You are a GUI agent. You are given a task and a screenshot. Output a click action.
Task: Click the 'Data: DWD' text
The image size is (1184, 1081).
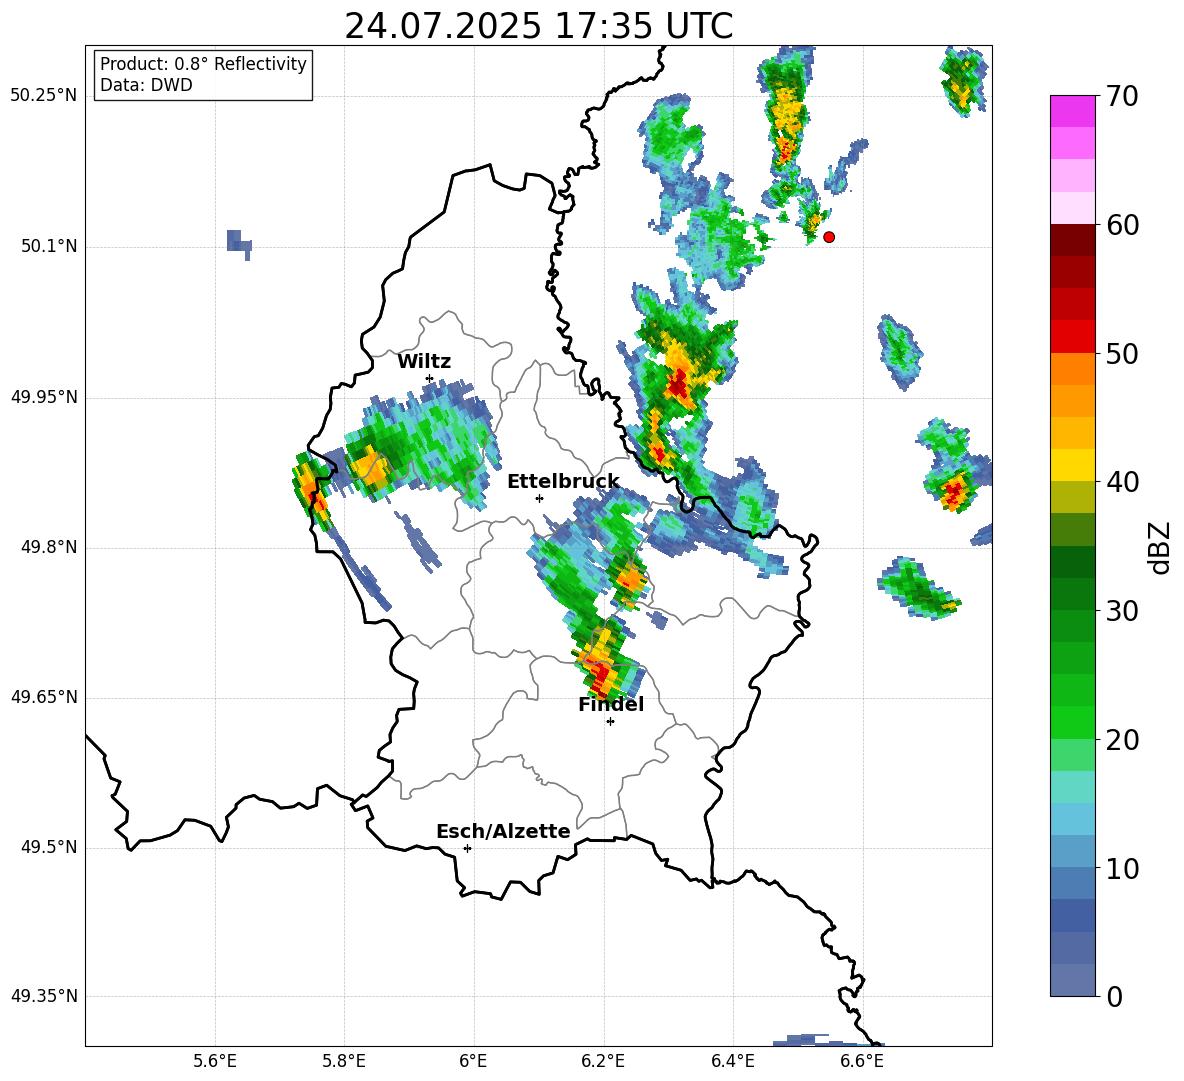coord(146,85)
